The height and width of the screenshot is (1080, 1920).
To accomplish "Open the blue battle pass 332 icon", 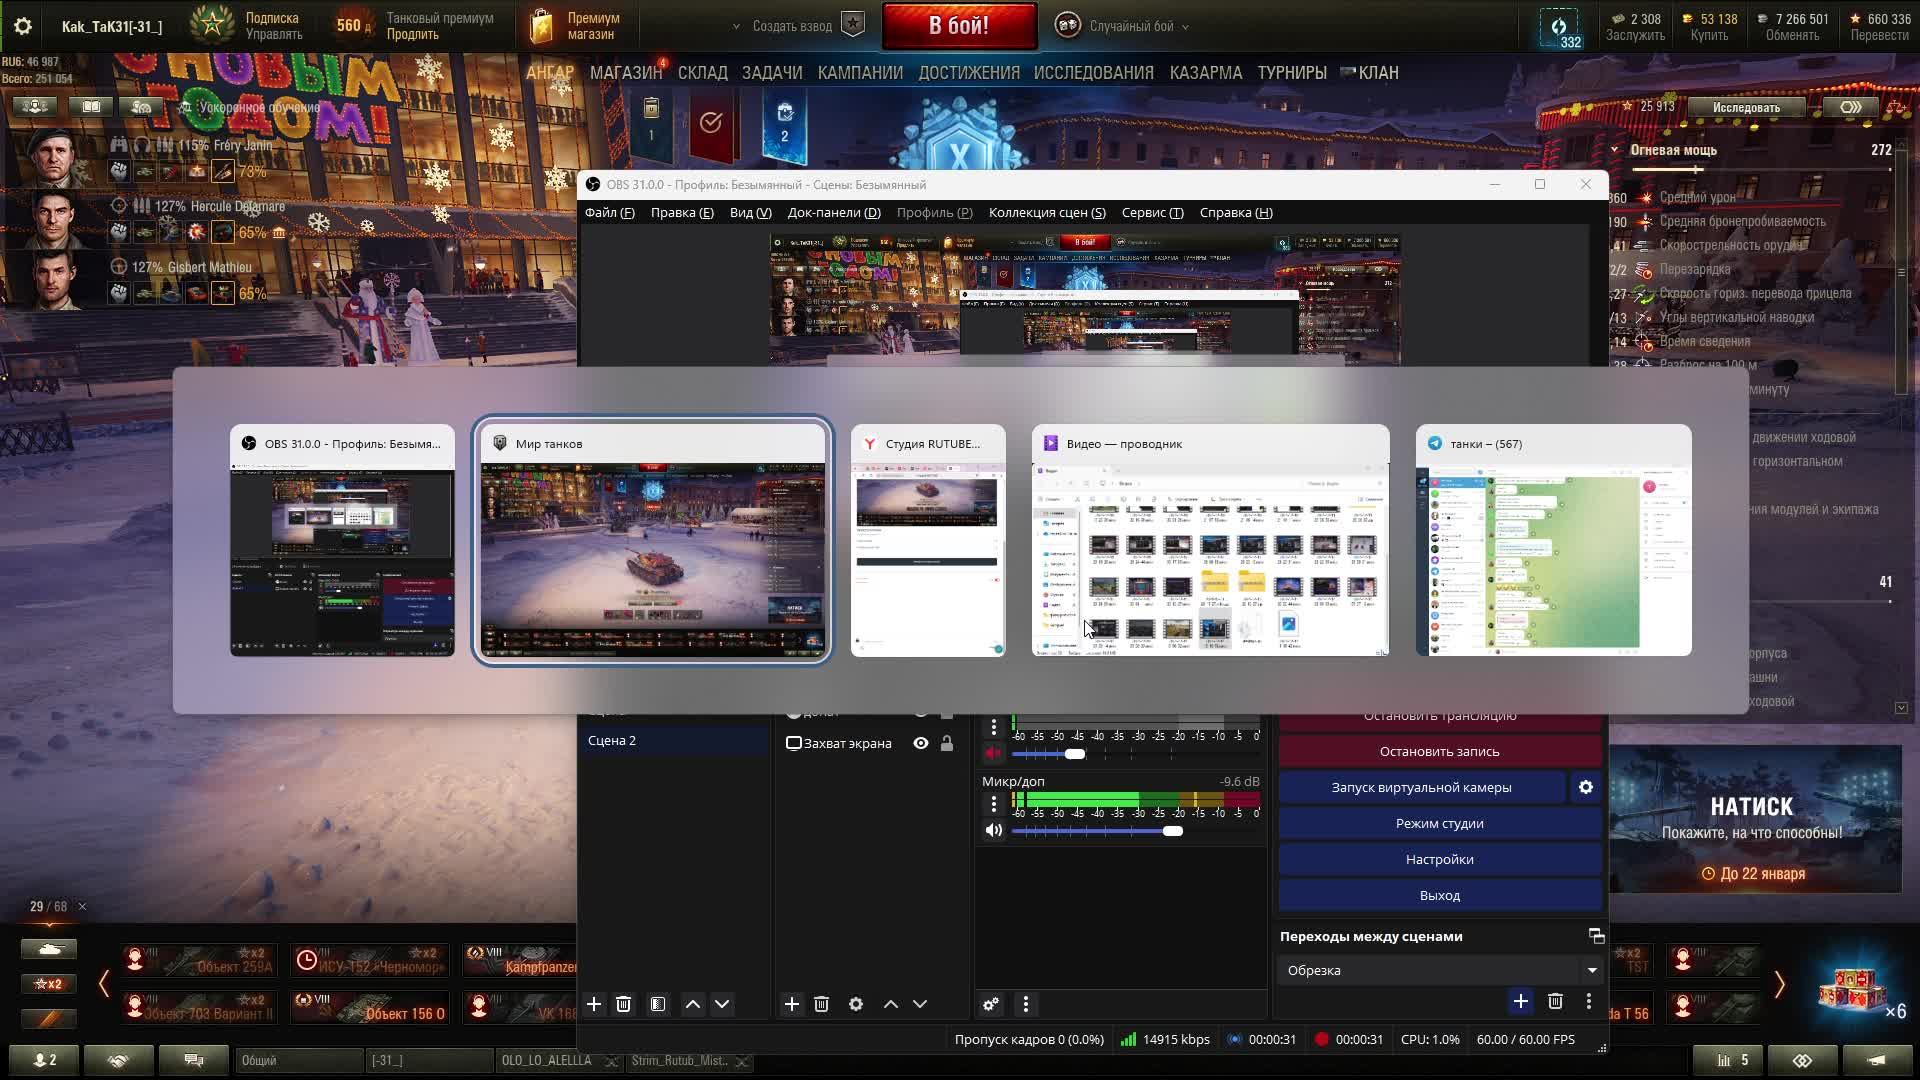I will [1559, 28].
